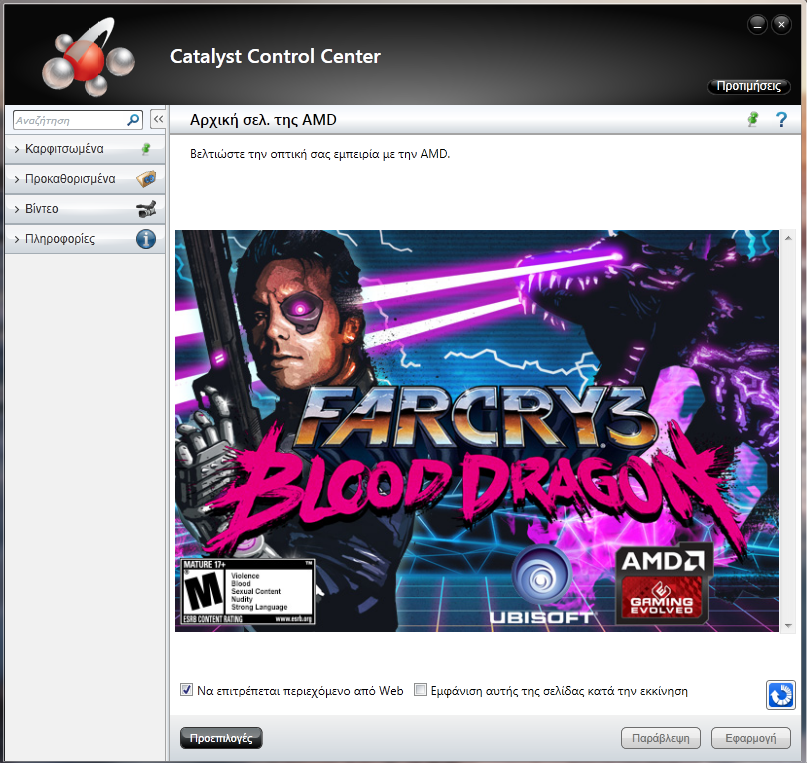
Task: Click the banner scrollbar down arrow
Action: tap(788, 626)
